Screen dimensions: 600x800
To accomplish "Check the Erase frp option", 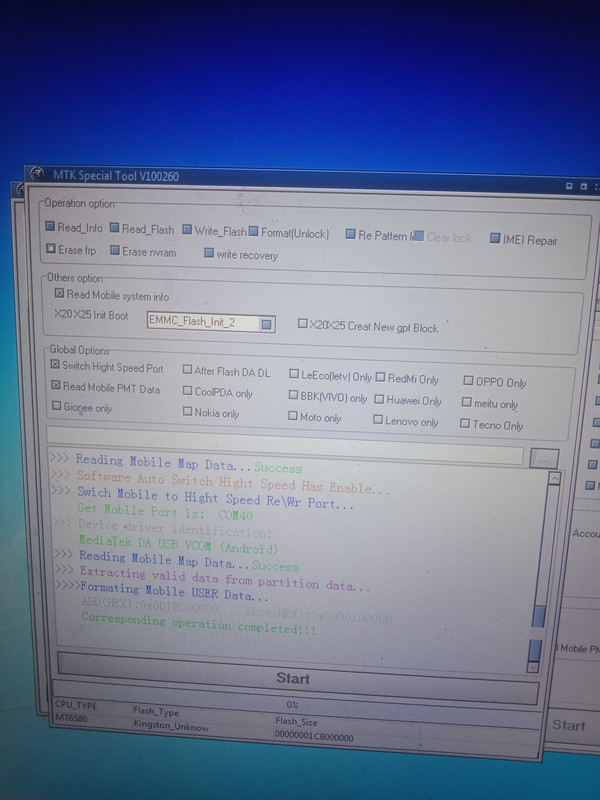I will click(51, 248).
